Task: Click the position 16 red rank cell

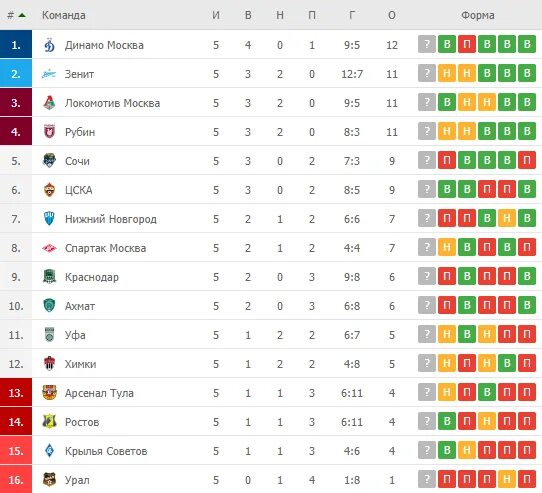Action: pyautogui.click(x=16, y=479)
